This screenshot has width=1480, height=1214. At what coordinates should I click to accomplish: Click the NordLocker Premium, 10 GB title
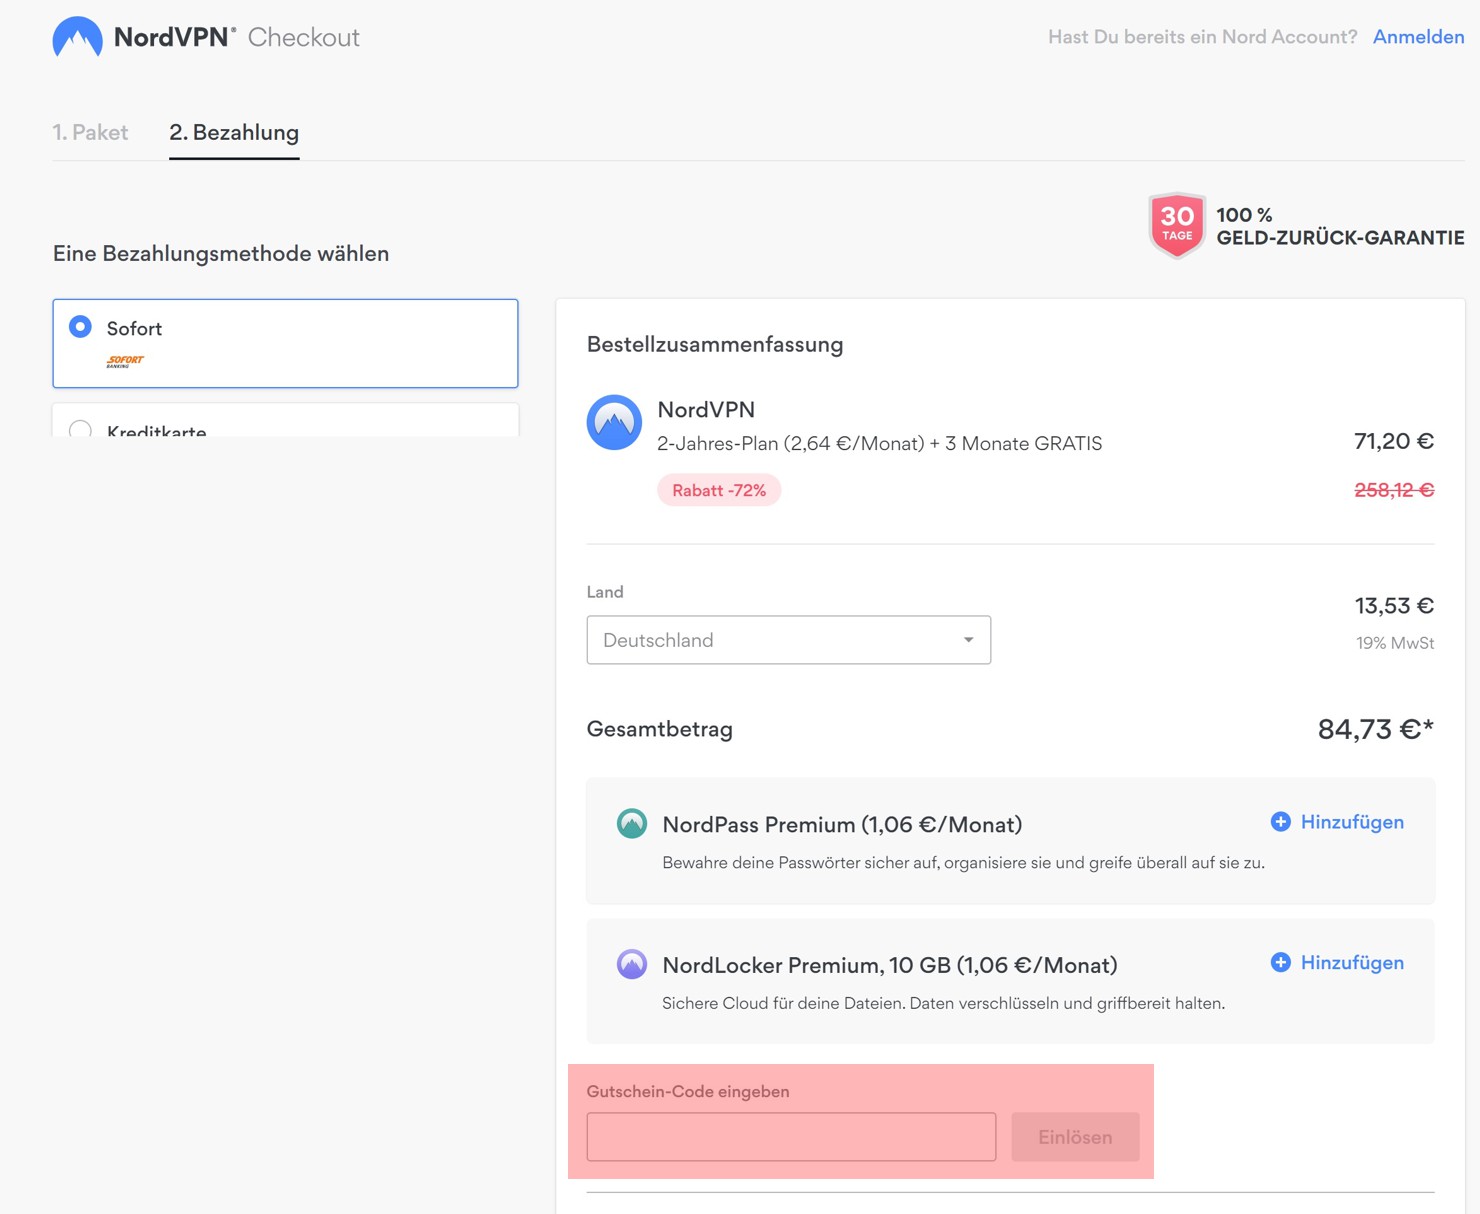pyautogui.click(x=889, y=965)
